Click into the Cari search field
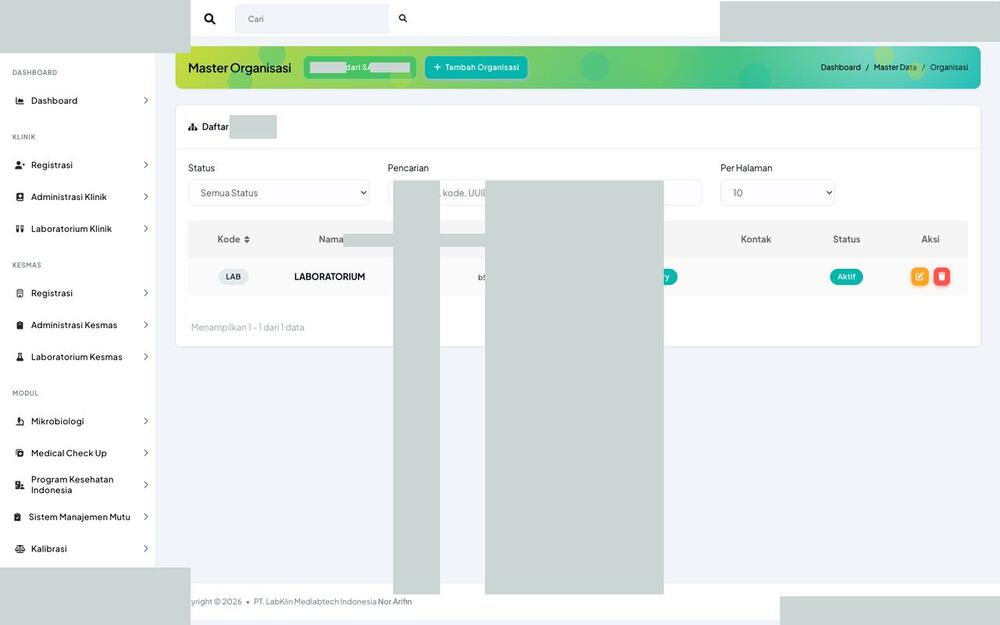Screen dimensions: 1000x625 point(312,19)
